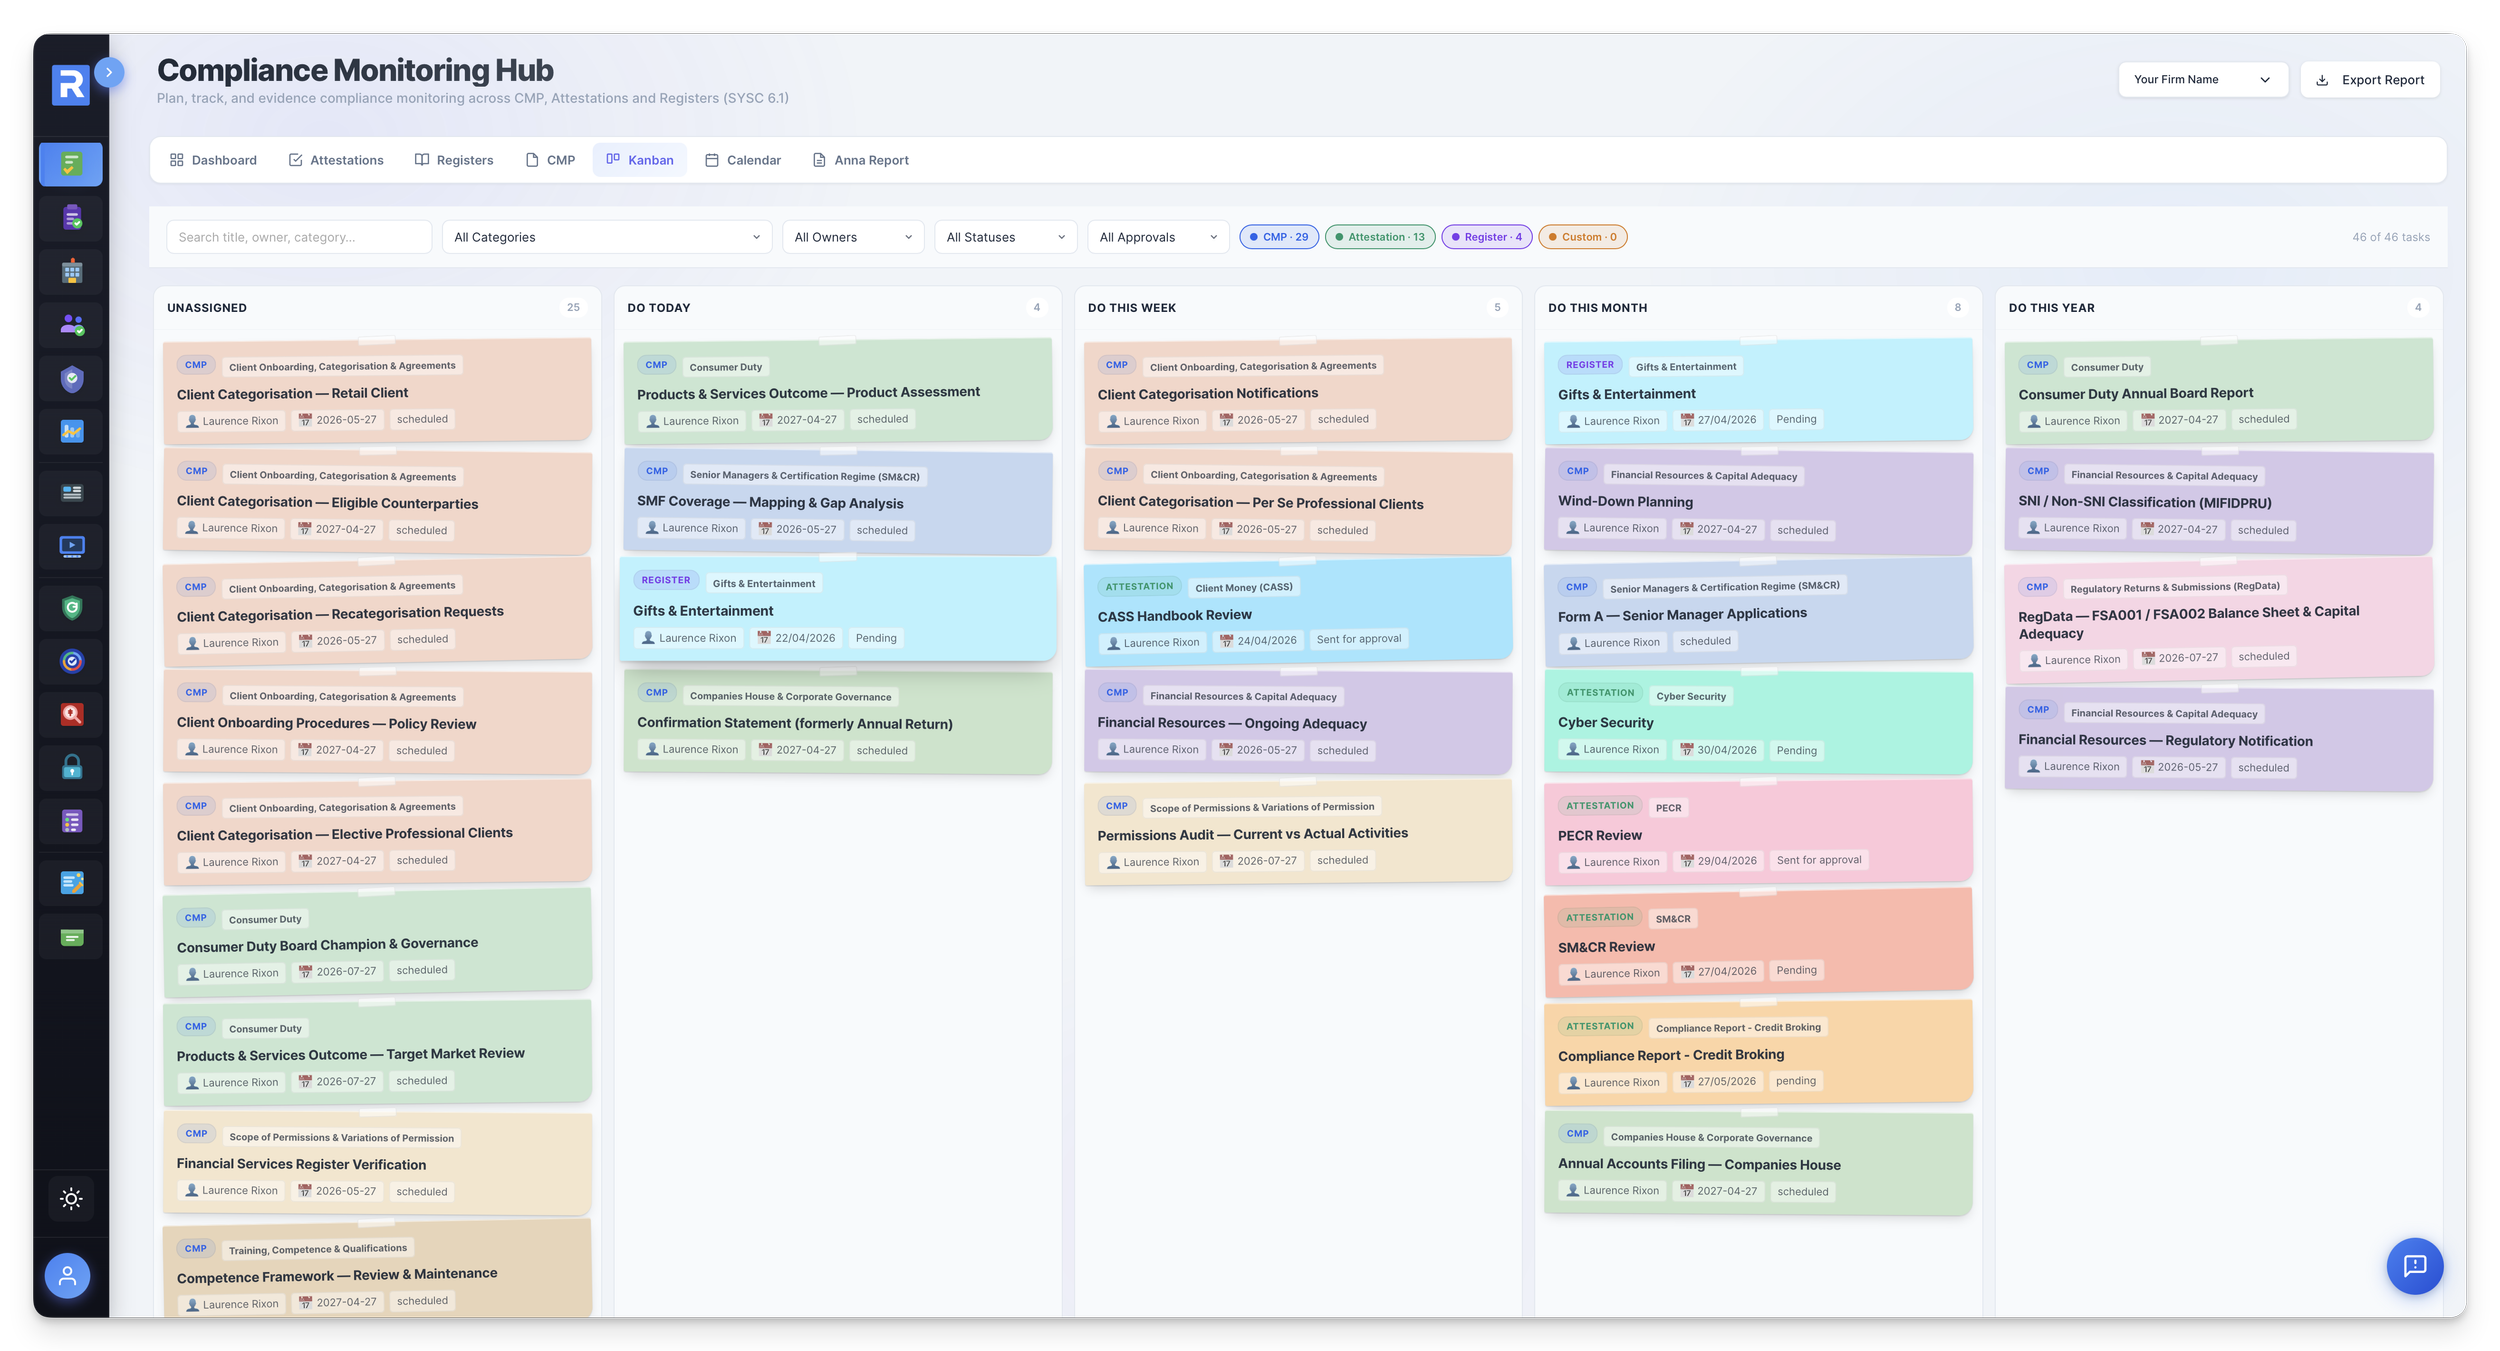Enable the Register · 4 filter chip

pyautogui.click(x=1486, y=237)
